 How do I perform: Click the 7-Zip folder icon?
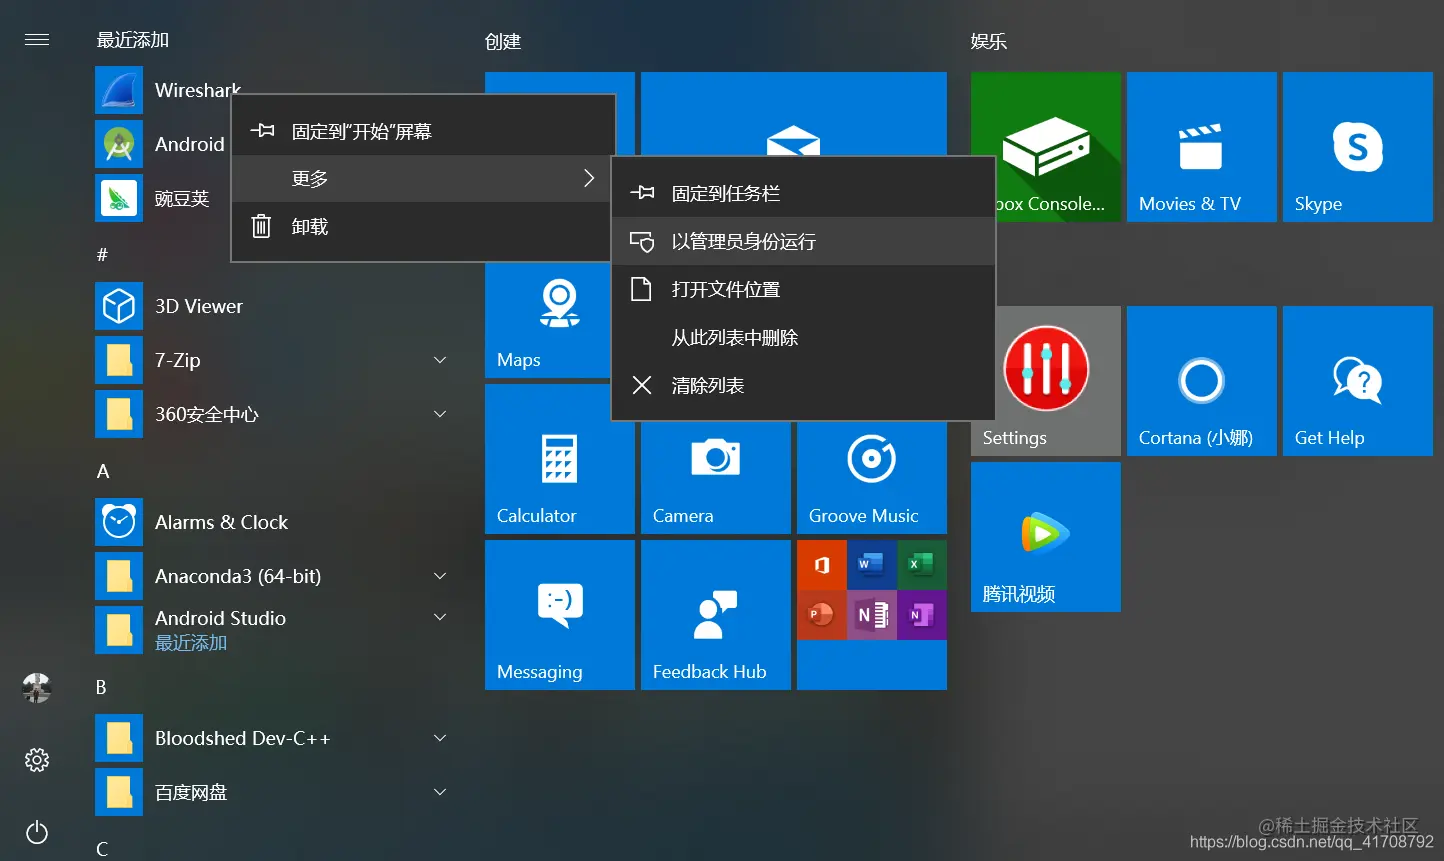[x=119, y=360]
